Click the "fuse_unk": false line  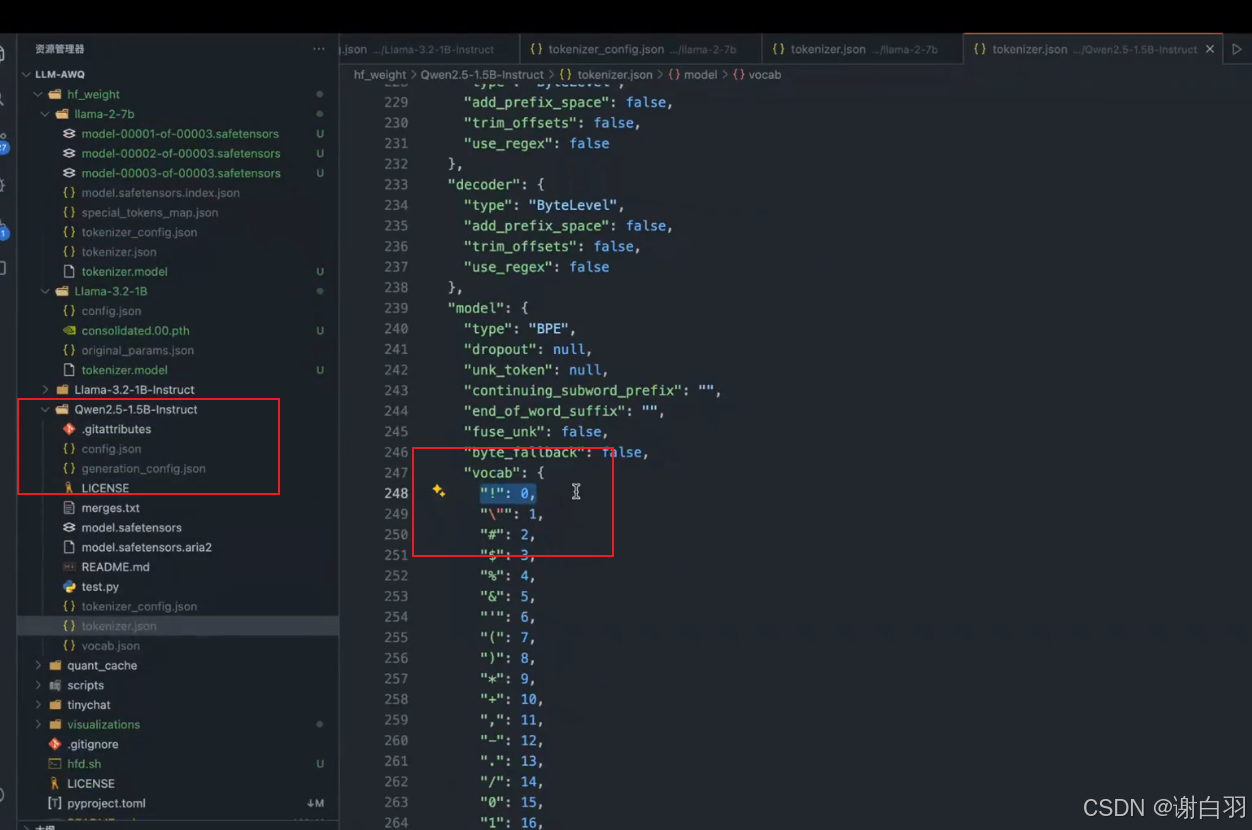click(x=535, y=432)
